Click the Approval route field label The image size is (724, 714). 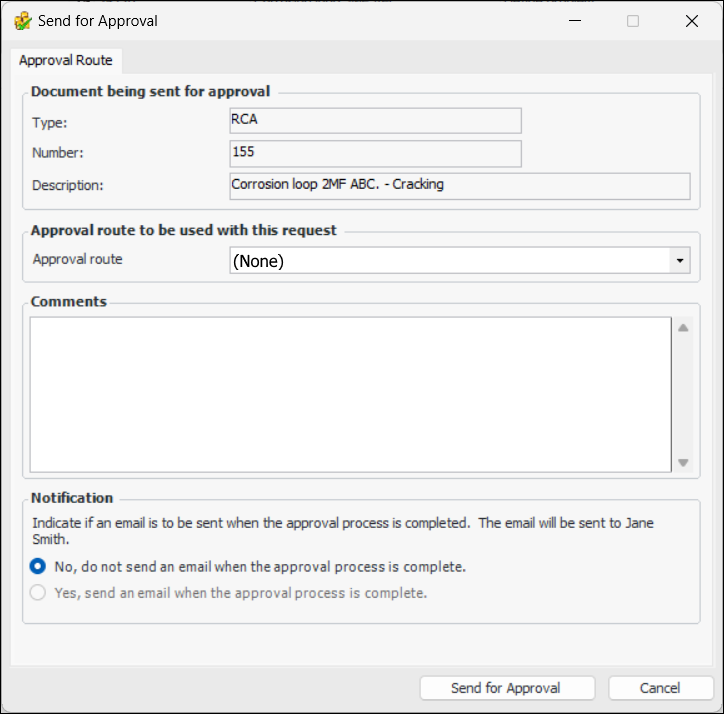[x=78, y=259]
